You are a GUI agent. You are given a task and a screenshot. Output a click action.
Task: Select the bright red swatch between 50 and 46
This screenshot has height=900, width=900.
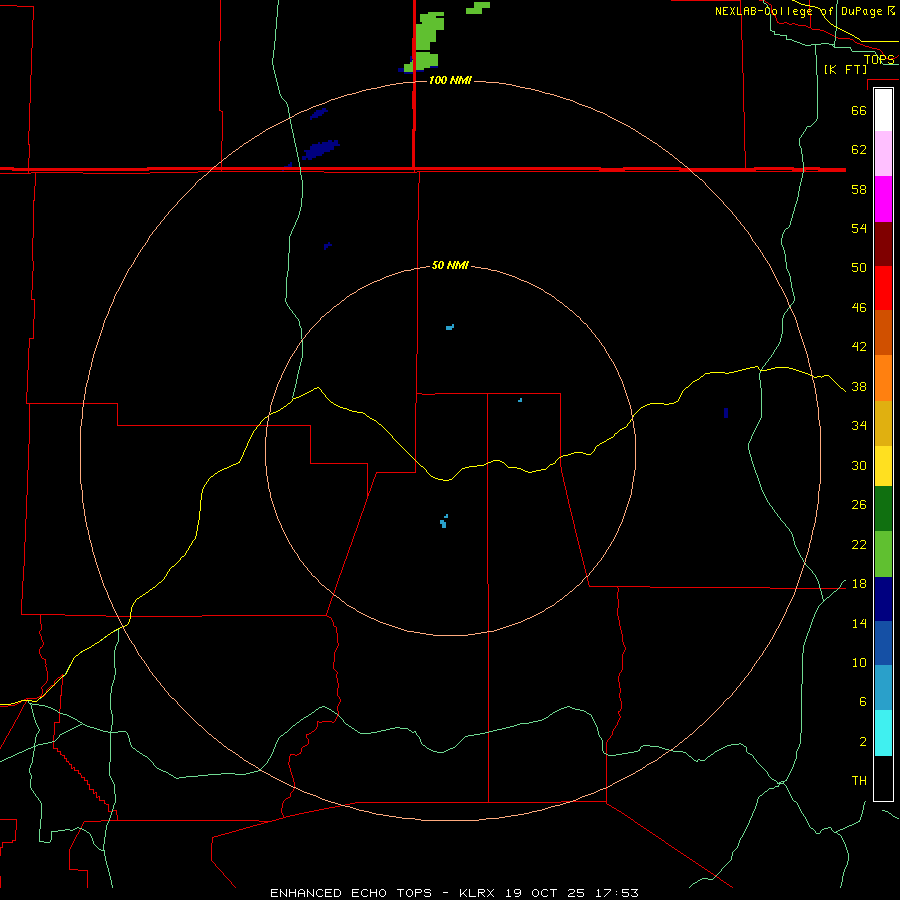click(x=883, y=288)
